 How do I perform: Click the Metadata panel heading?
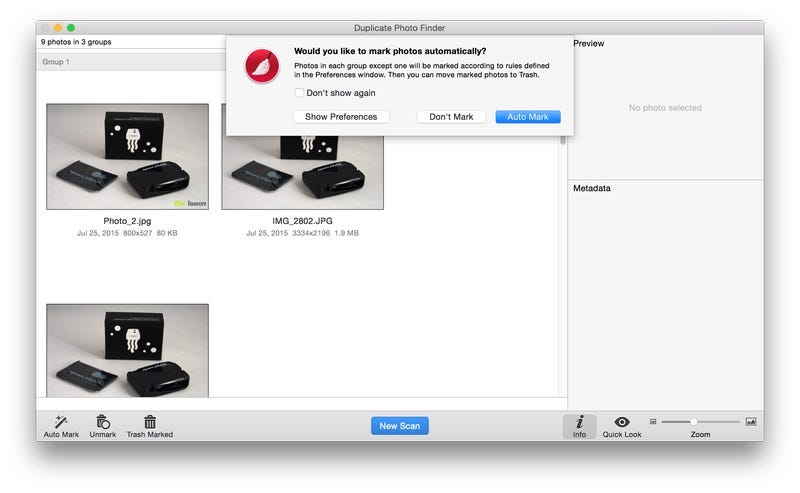tap(592, 188)
